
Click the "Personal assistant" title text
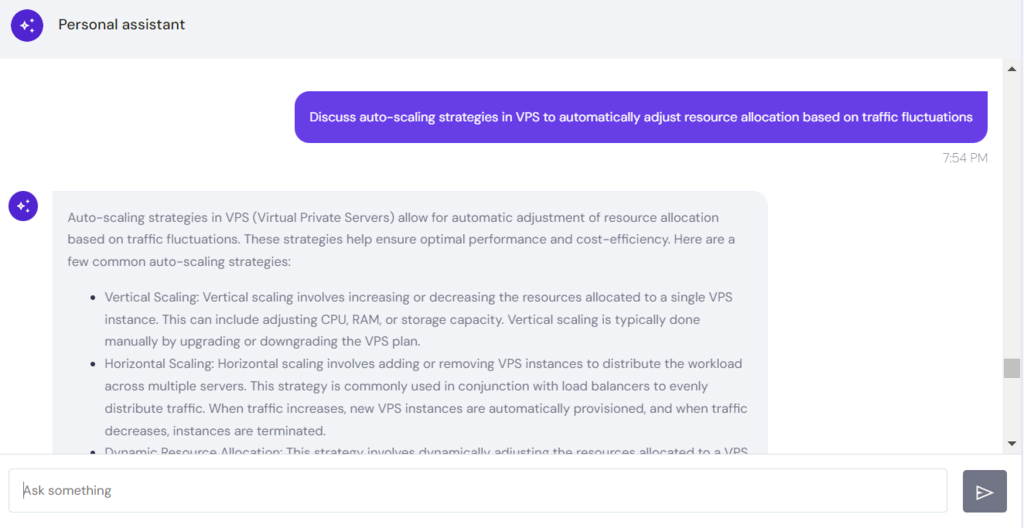[x=121, y=25]
